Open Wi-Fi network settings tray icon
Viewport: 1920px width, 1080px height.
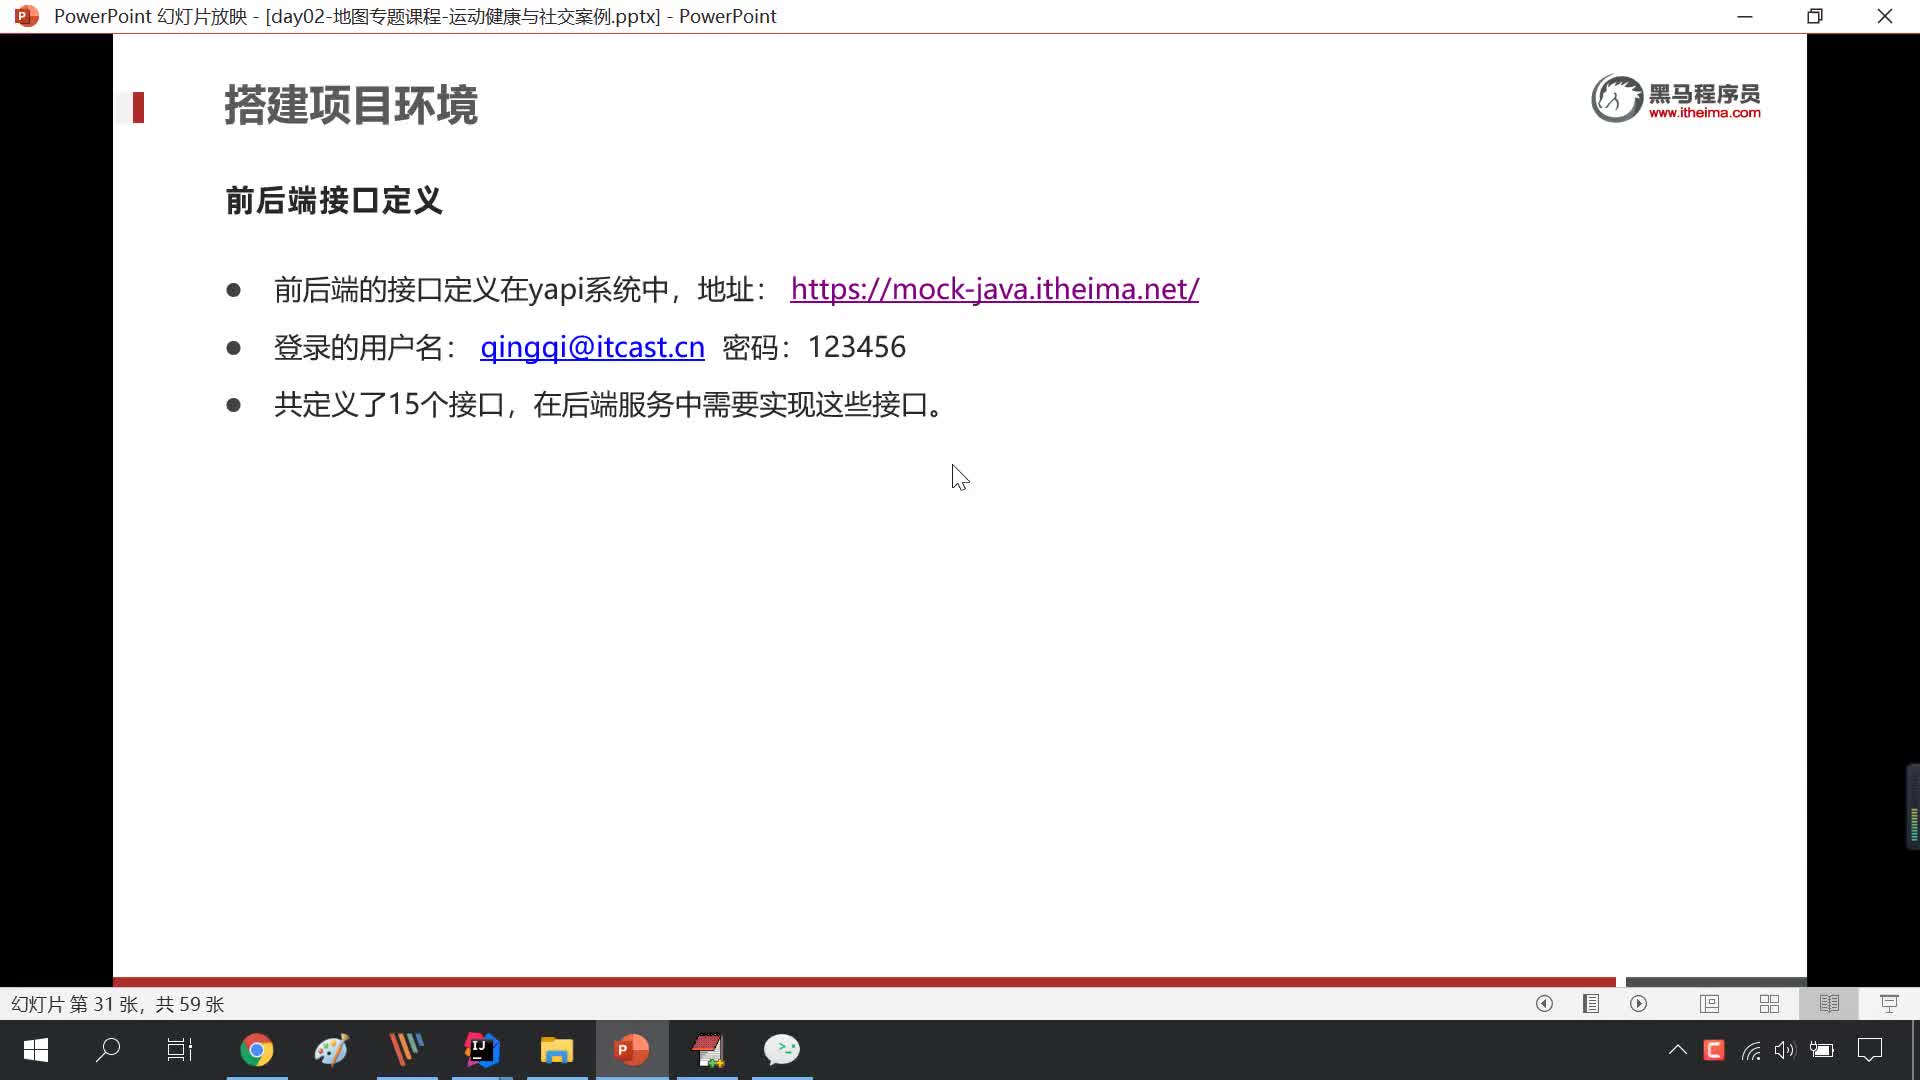(x=1750, y=1050)
